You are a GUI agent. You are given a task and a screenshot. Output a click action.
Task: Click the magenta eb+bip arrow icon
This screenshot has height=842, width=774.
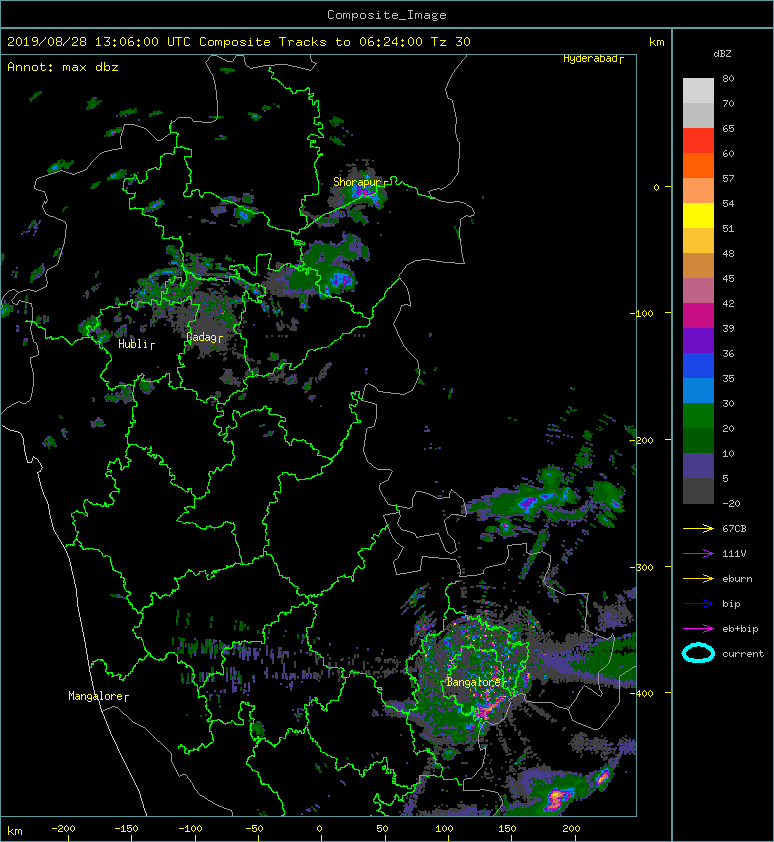pyautogui.click(x=698, y=628)
